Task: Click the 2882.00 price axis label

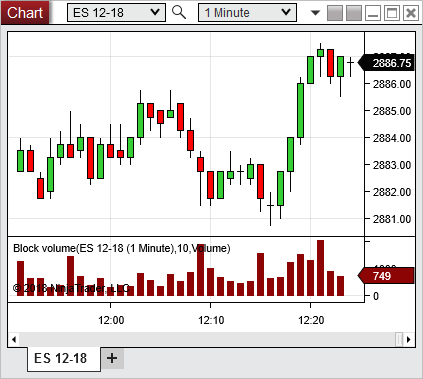Action: pos(392,192)
